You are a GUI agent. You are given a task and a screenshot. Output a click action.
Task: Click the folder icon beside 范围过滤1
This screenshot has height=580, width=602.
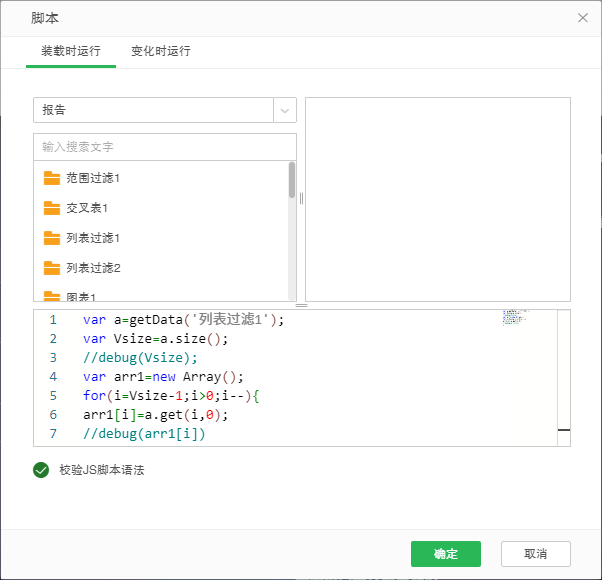tap(52, 178)
